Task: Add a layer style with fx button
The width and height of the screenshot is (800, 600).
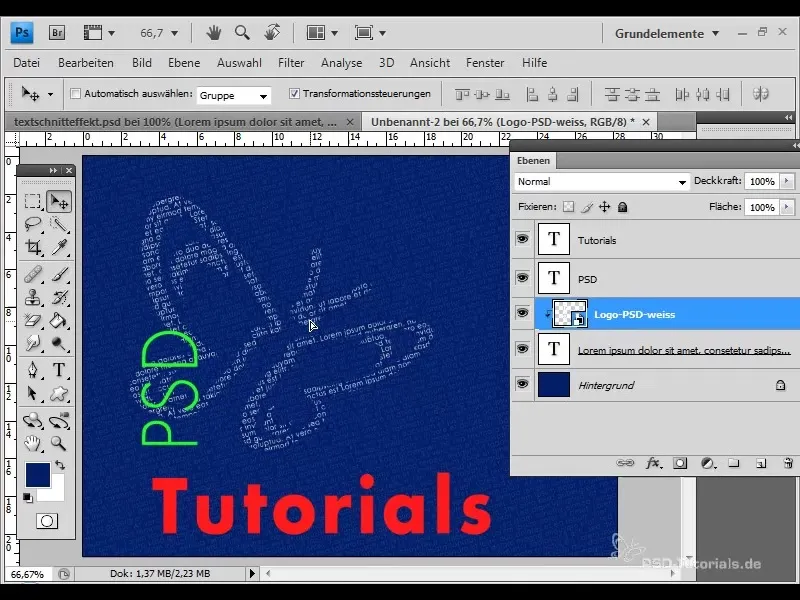Action: (x=653, y=463)
